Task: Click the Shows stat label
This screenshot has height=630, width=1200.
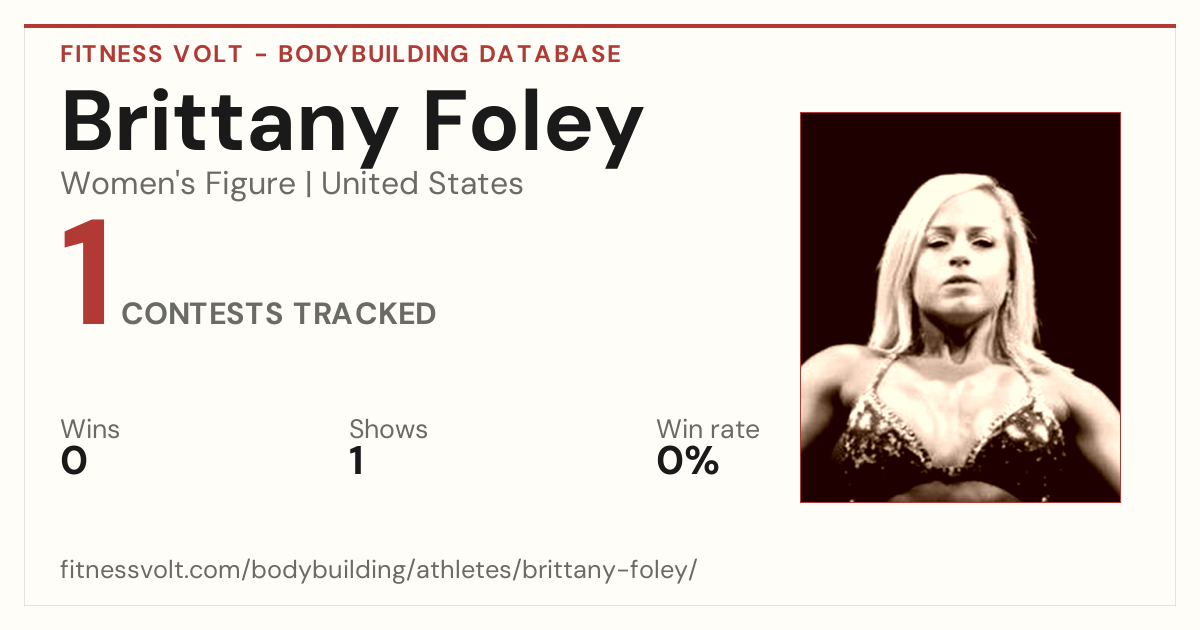Action: [x=388, y=430]
